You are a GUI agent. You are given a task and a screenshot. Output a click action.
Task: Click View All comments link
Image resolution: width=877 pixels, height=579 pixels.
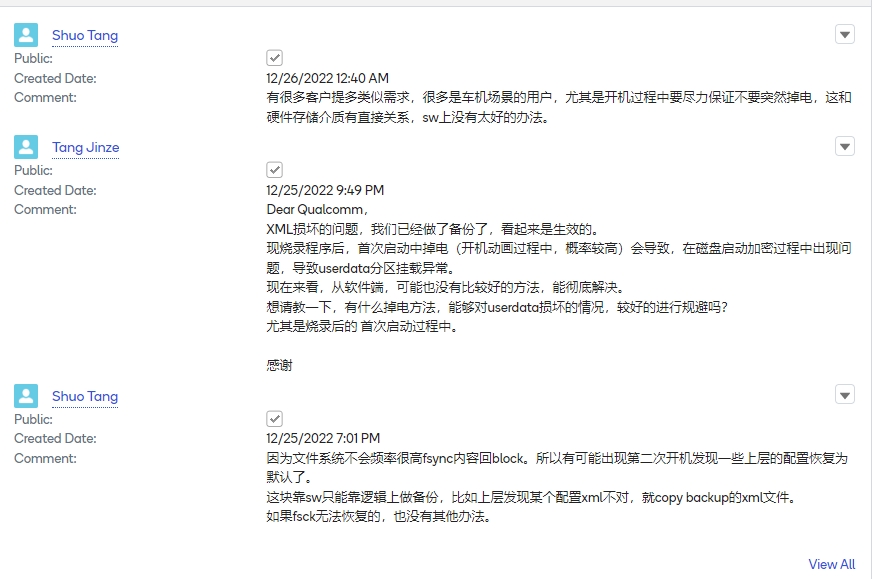[x=832, y=564]
